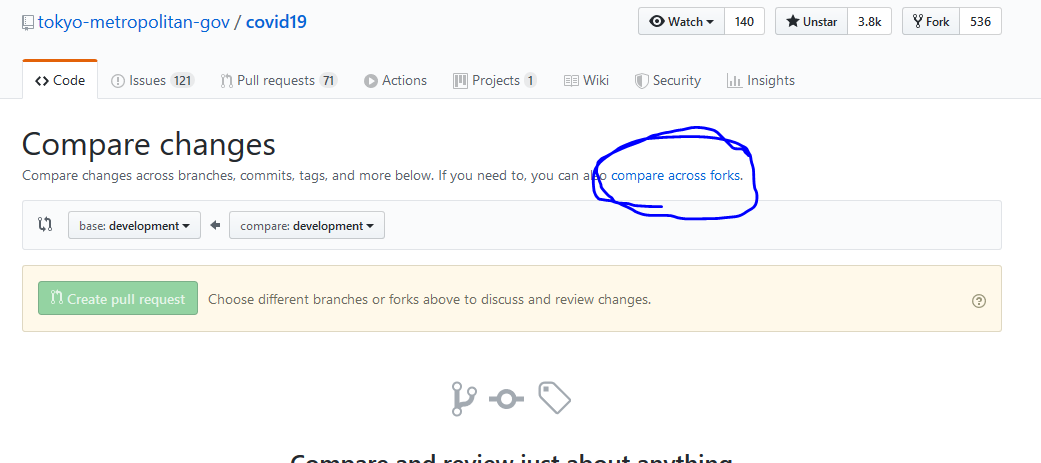This screenshot has height=463, width=1041.
Task: View the 140 watchers count
Action: (x=744, y=21)
